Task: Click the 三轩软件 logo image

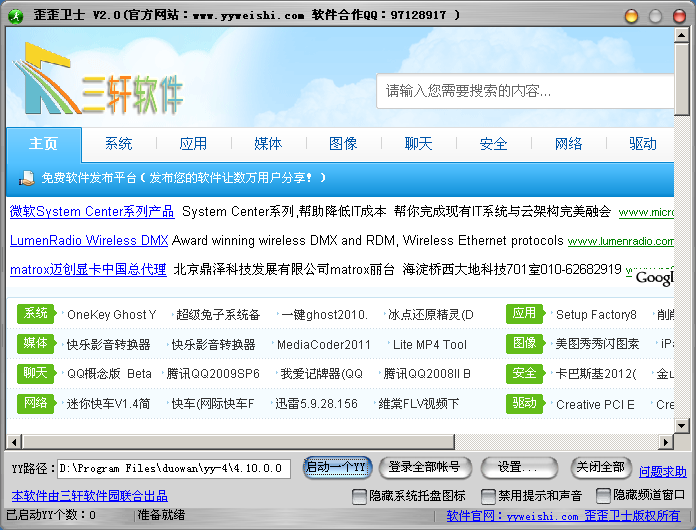Action: tap(98, 79)
